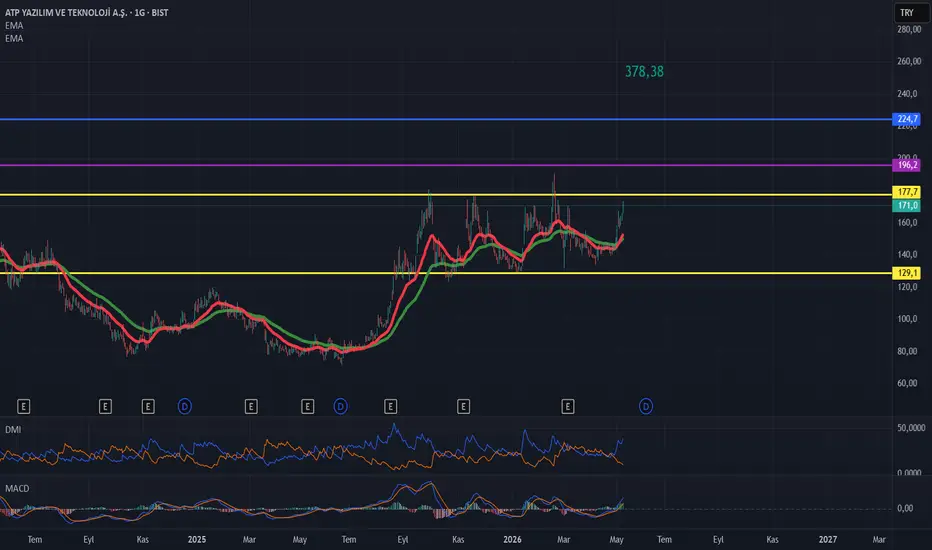
Task: Click the DMI indicator pane label
Action: [13, 429]
